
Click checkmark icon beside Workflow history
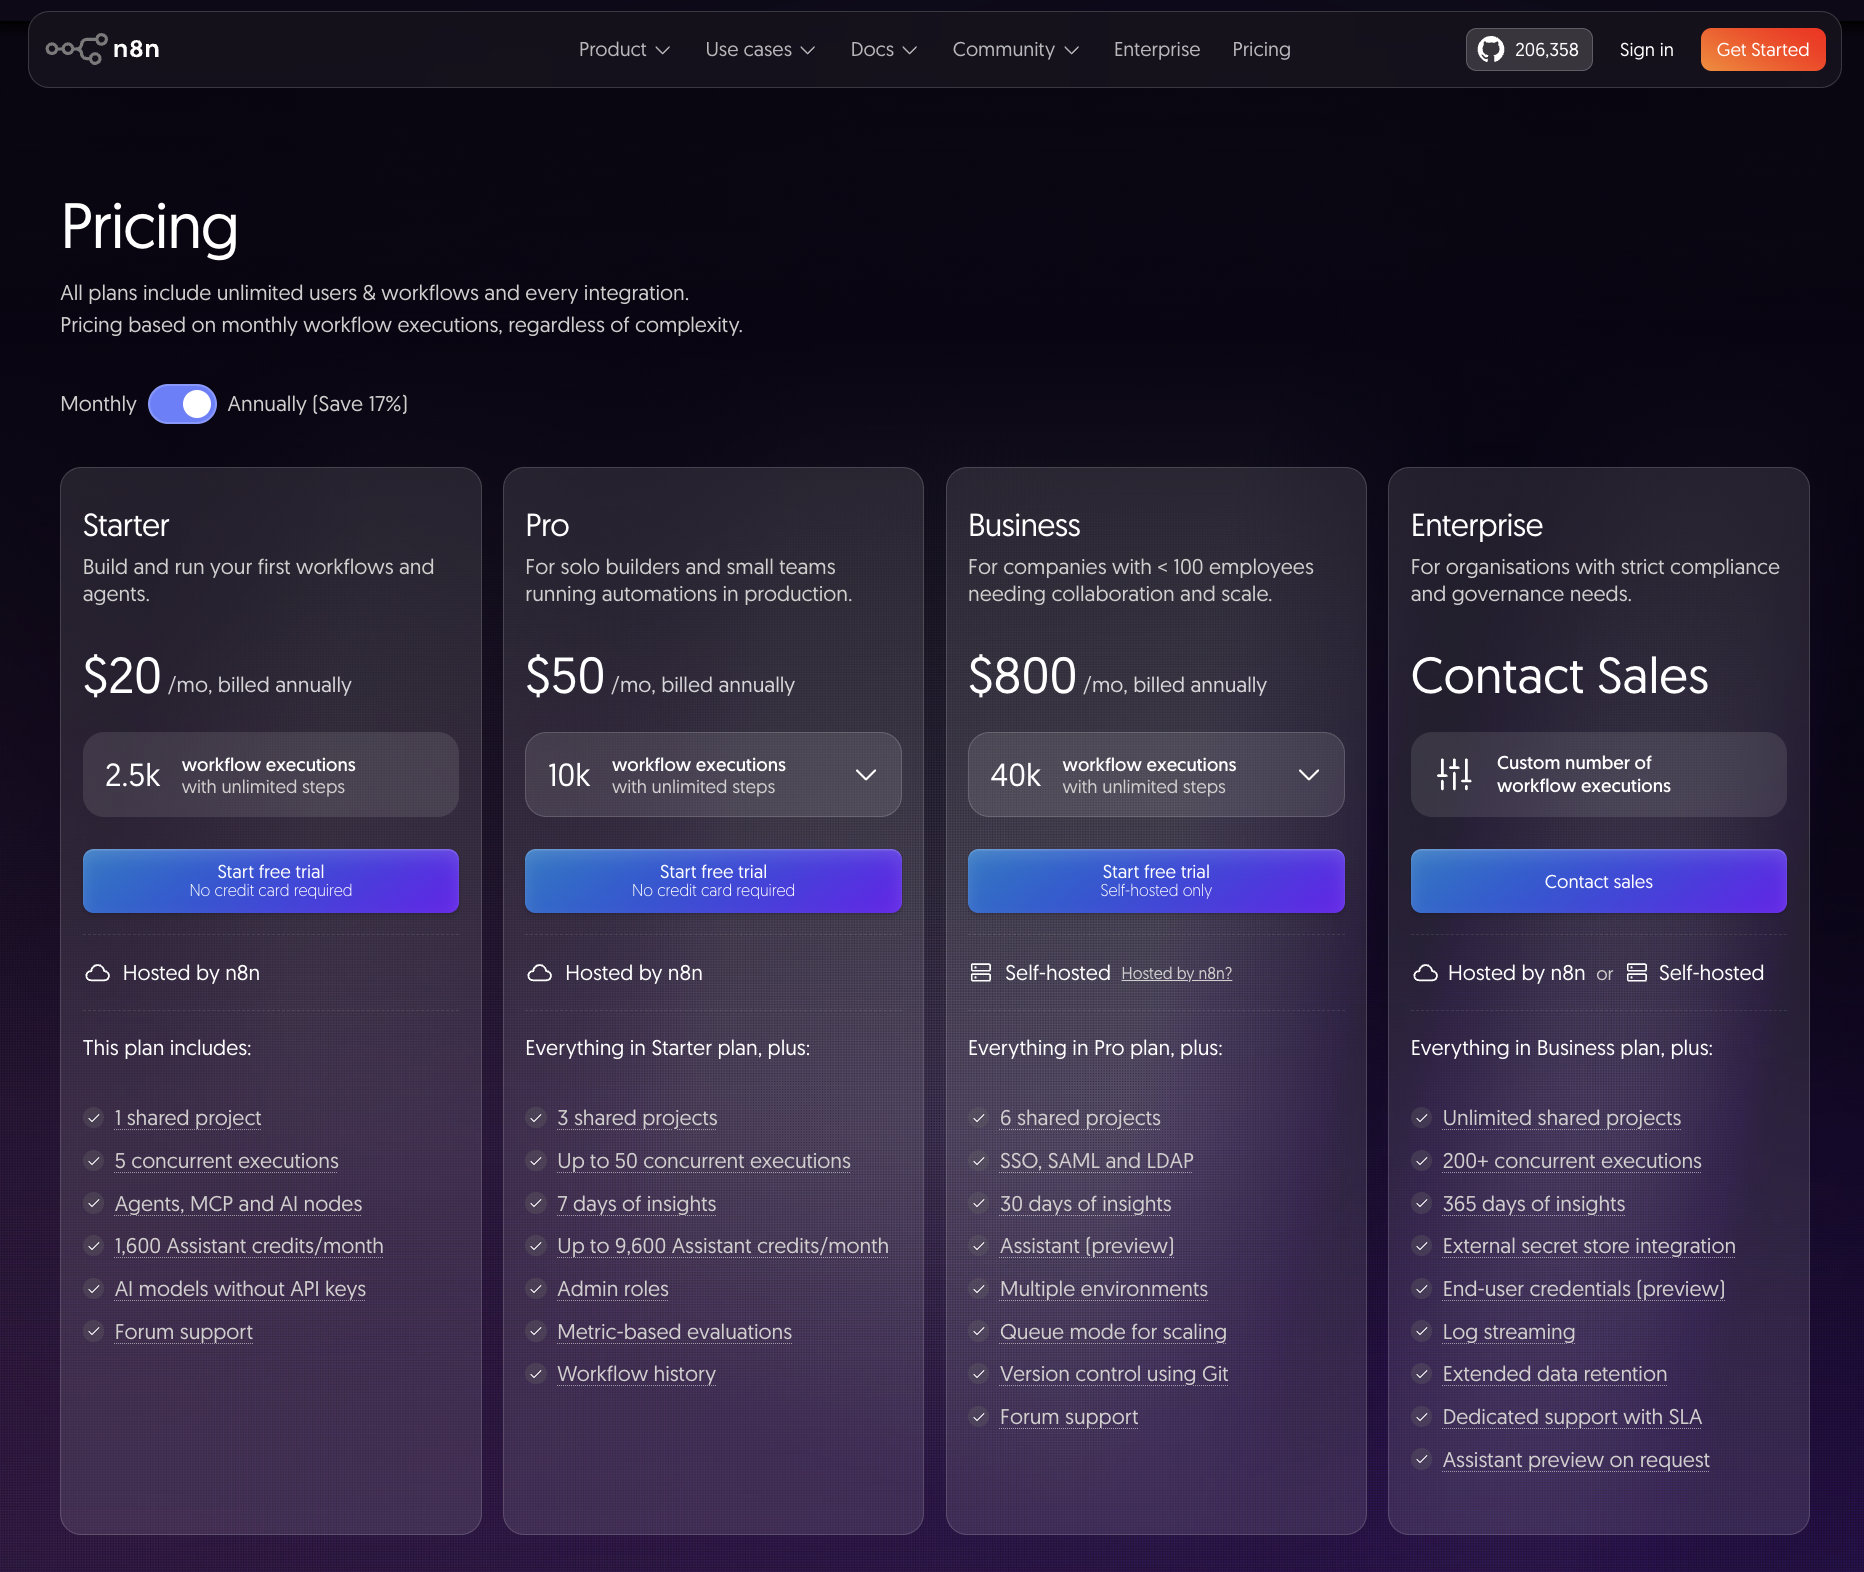[x=536, y=1374]
